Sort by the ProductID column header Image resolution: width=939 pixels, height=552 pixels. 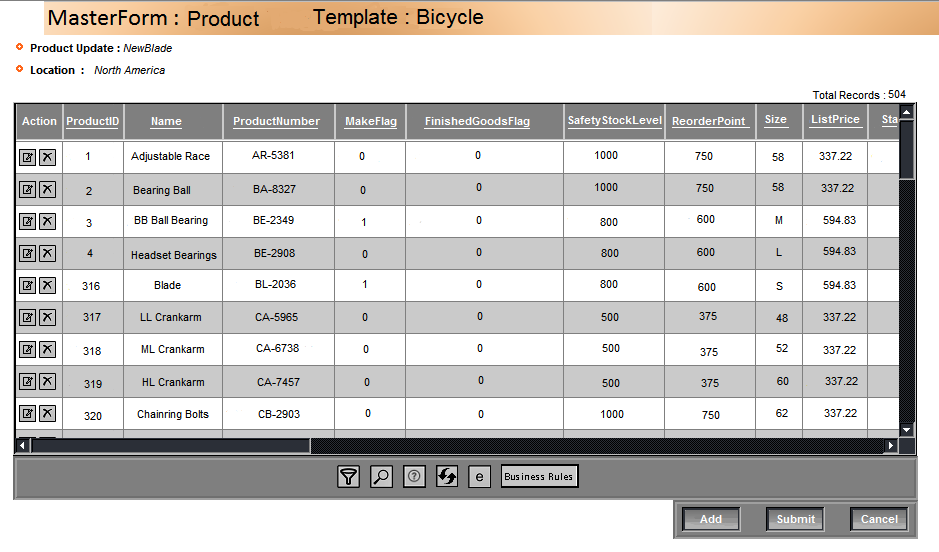tap(93, 121)
